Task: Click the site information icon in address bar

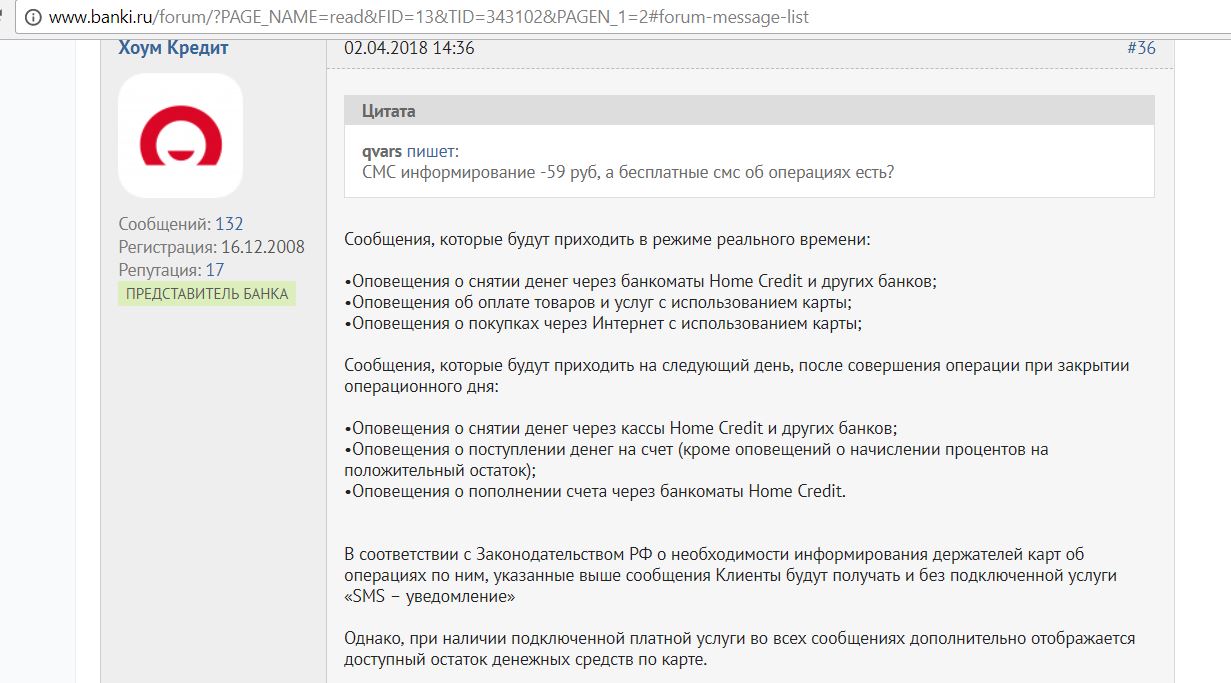Action: [x=34, y=17]
